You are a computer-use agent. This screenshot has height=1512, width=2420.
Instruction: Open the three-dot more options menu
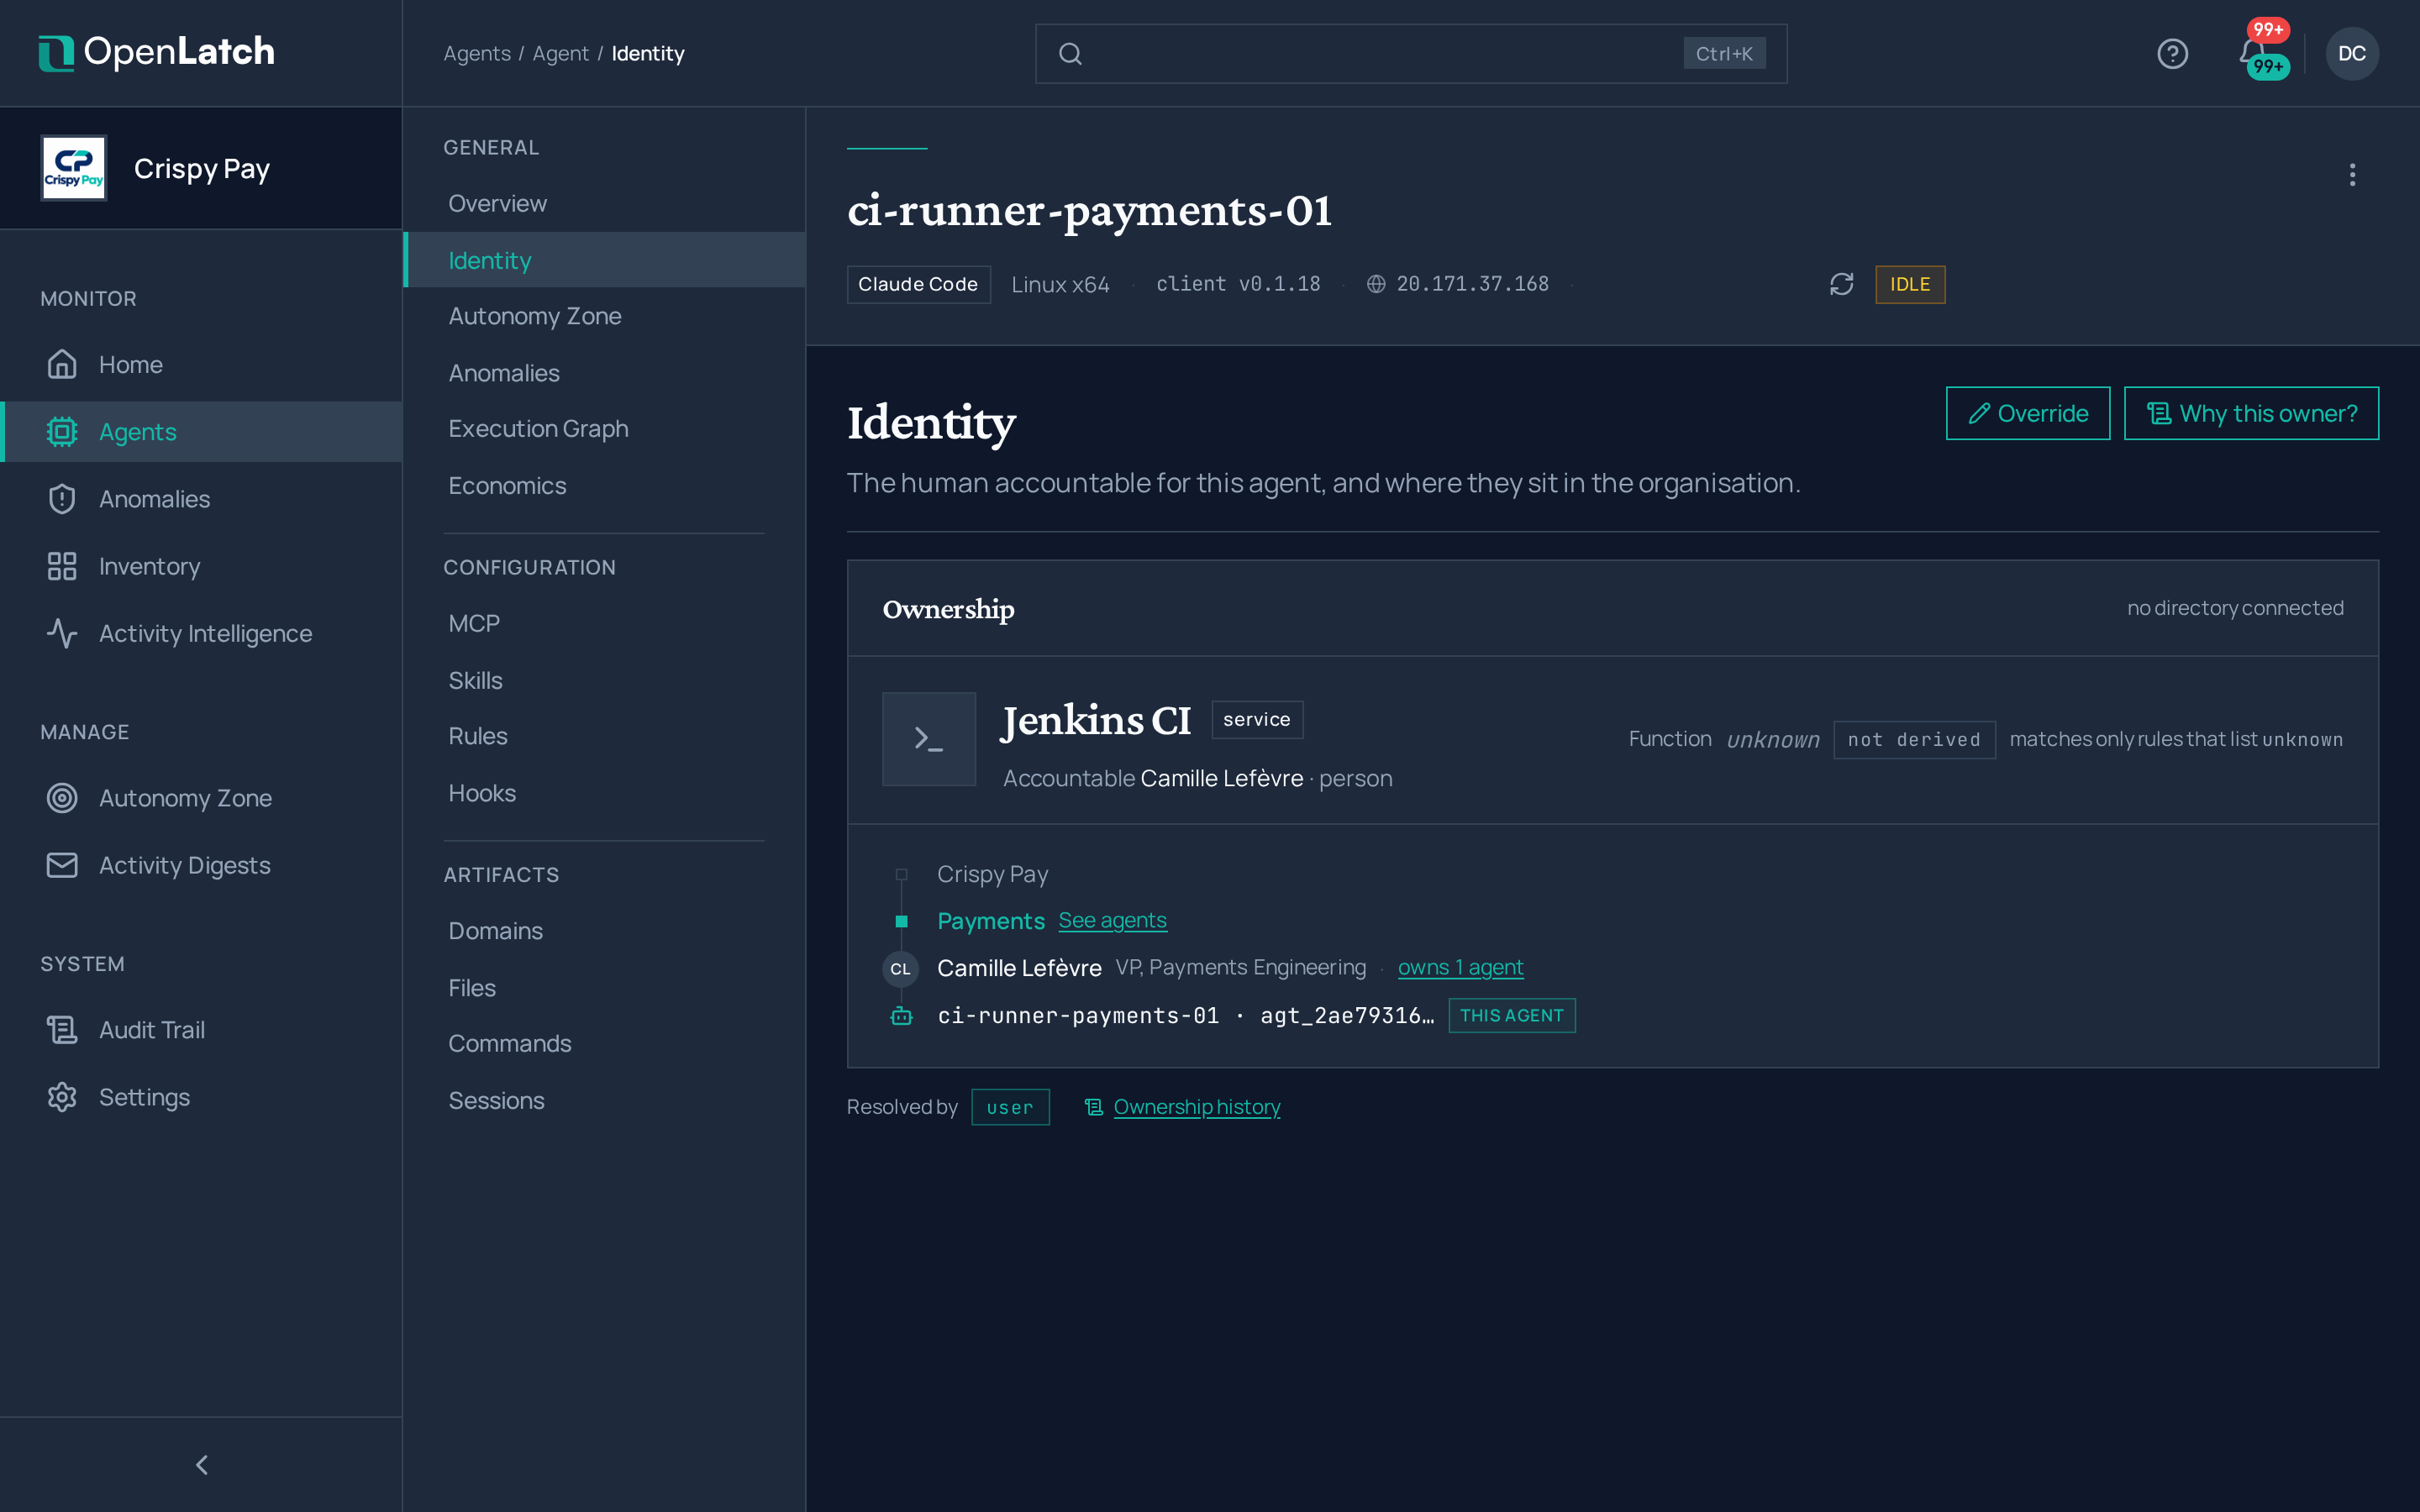coord(2352,175)
